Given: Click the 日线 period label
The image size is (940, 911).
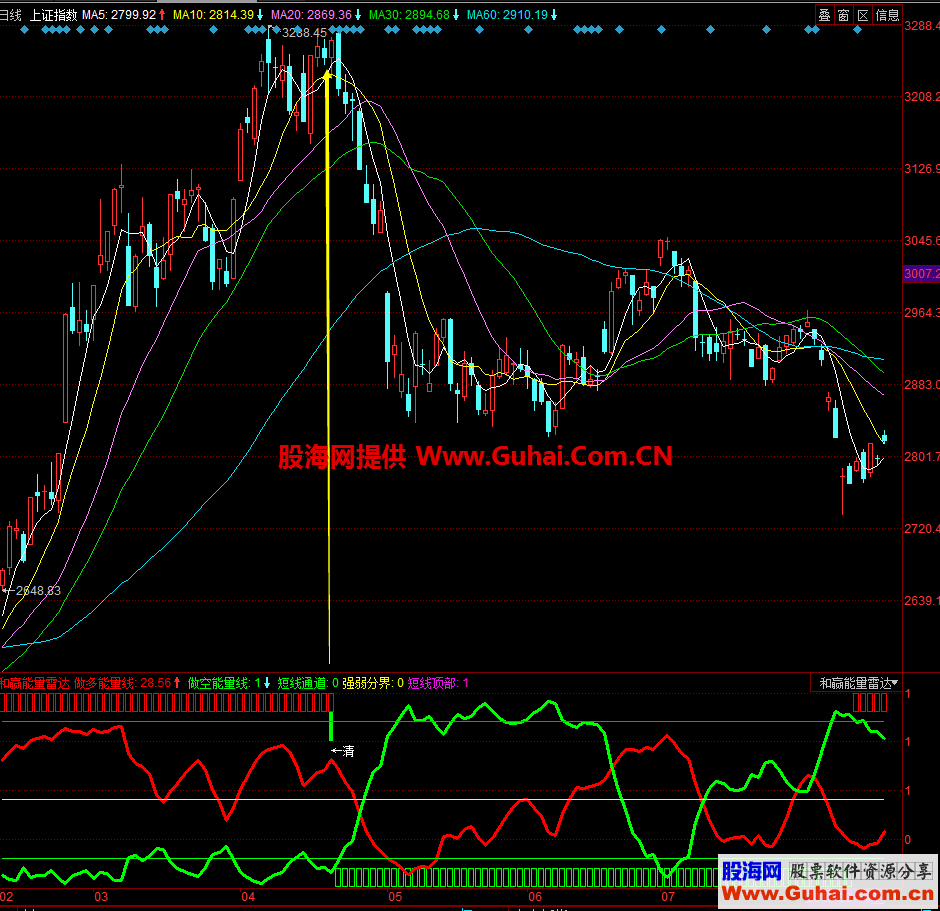Looking at the screenshot, I should click(10, 15).
